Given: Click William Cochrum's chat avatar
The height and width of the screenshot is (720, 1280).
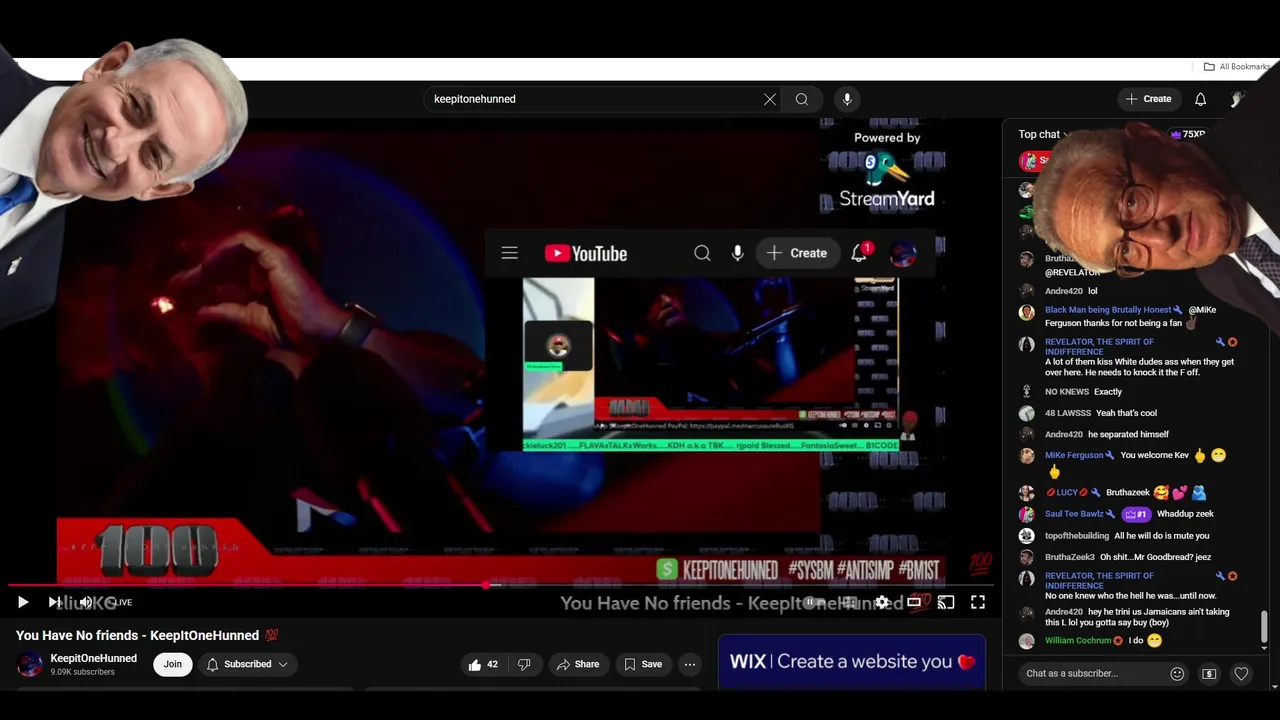Looking at the screenshot, I should [x=1027, y=641].
